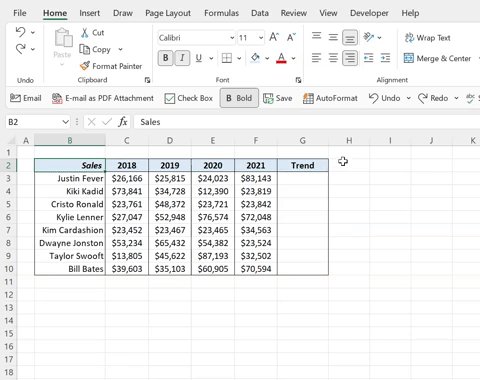Image resolution: width=480 pixels, height=380 pixels.
Task: Toggle the Italic I button
Action: 182,58
